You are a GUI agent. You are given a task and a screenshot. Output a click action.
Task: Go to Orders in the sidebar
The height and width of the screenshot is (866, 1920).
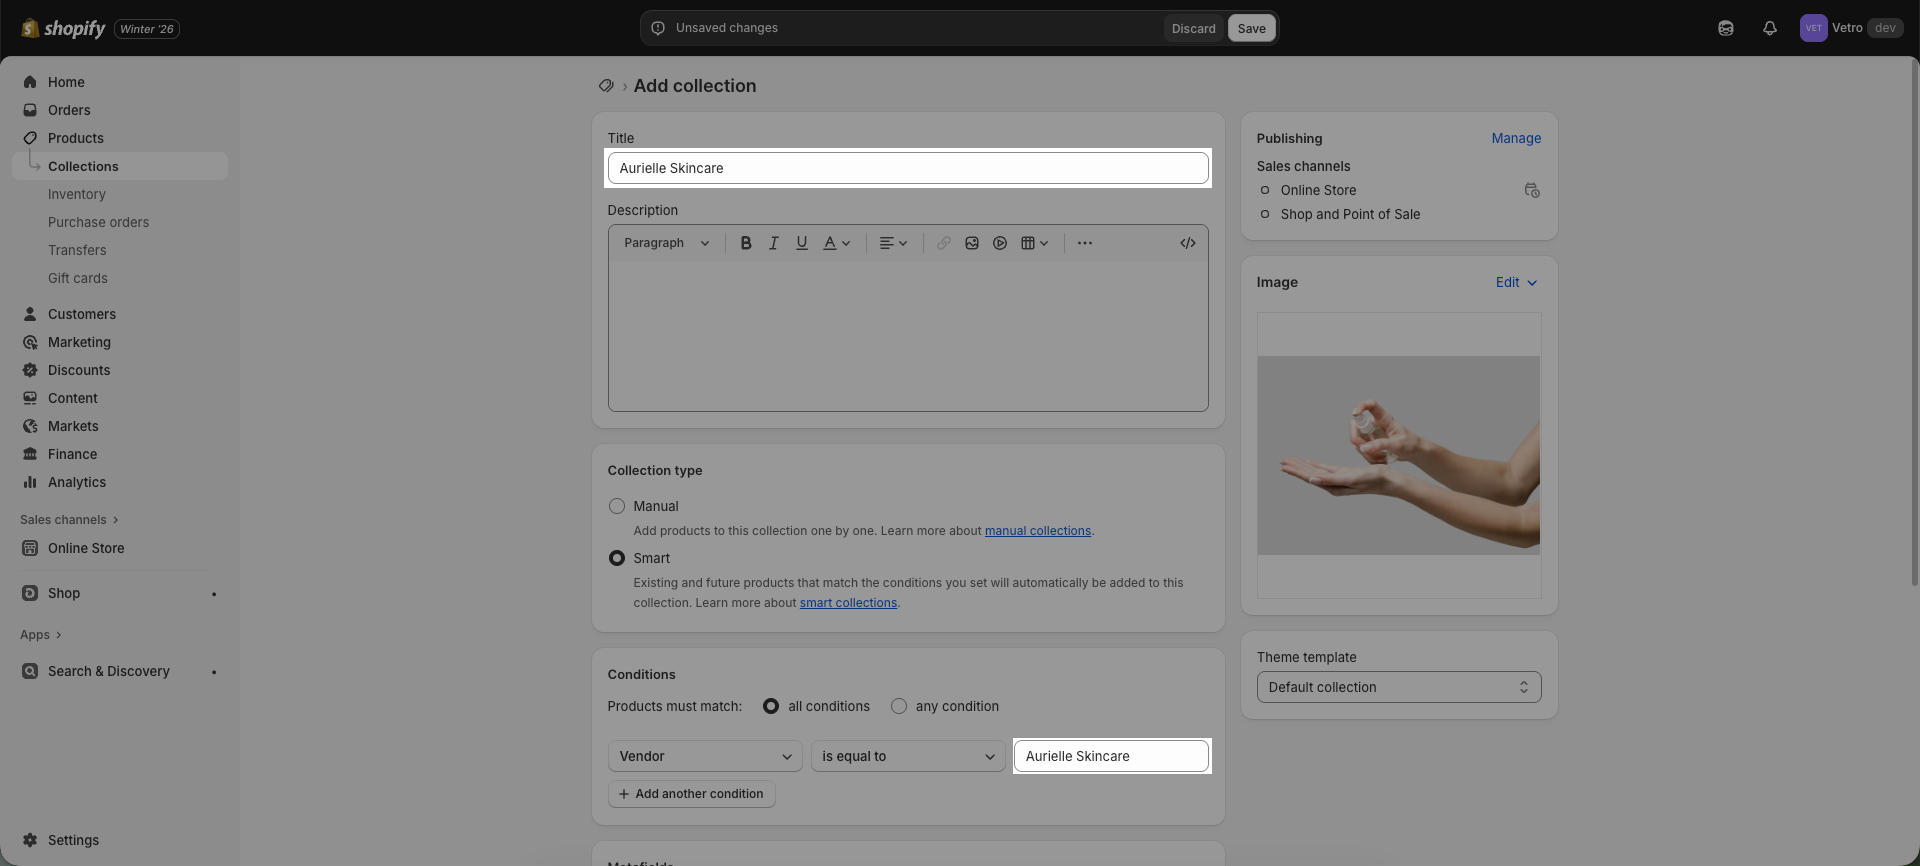69,110
